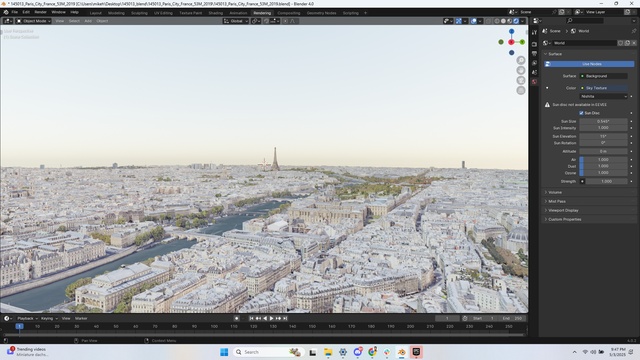
Task: Open the timeline Playback popover
Action: point(27,318)
